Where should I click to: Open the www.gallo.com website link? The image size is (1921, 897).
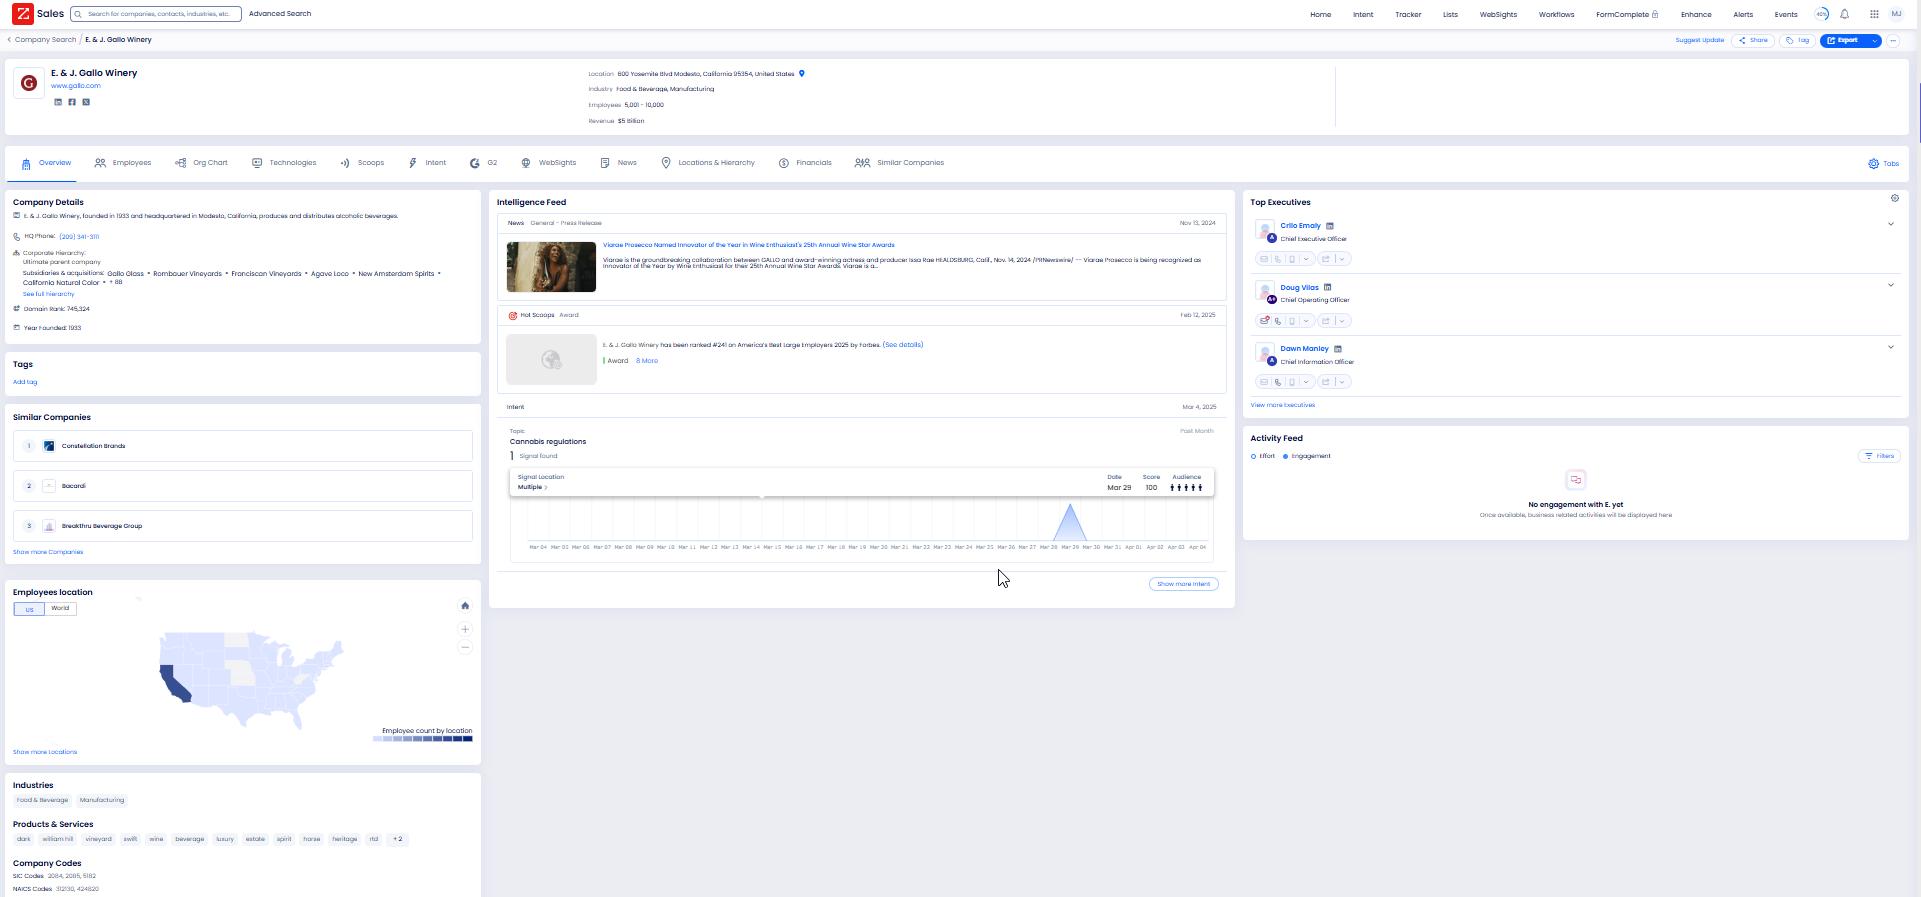pyautogui.click(x=76, y=86)
